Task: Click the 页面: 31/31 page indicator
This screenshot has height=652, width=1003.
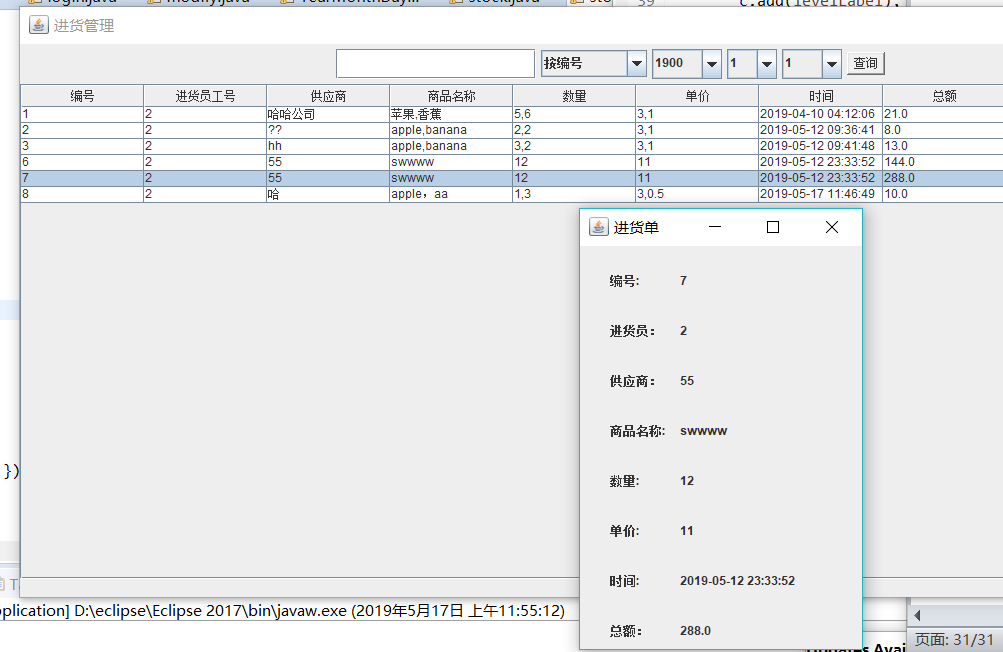Action: (954, 640)
